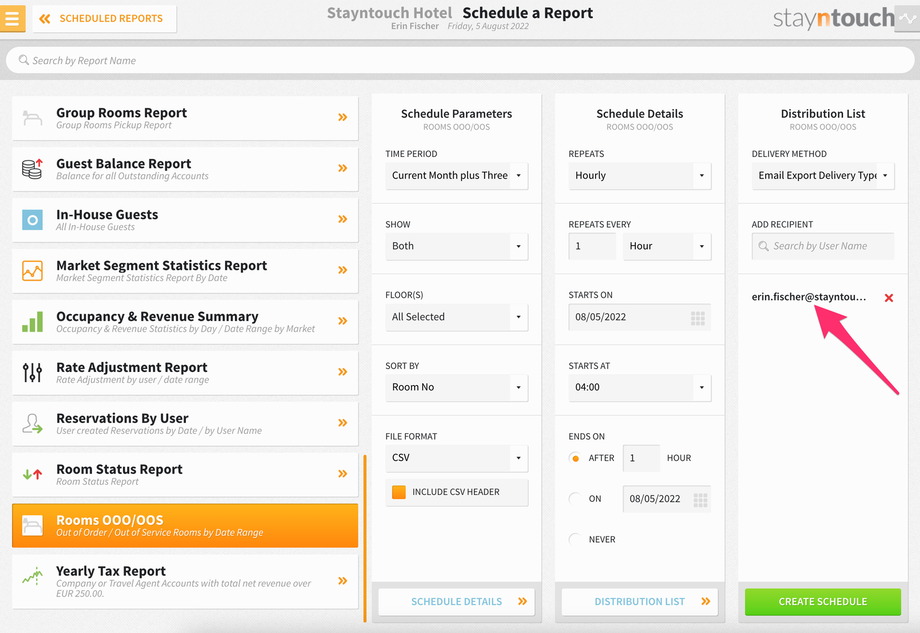Open the File Format CSV dropdown

[456, 458]
